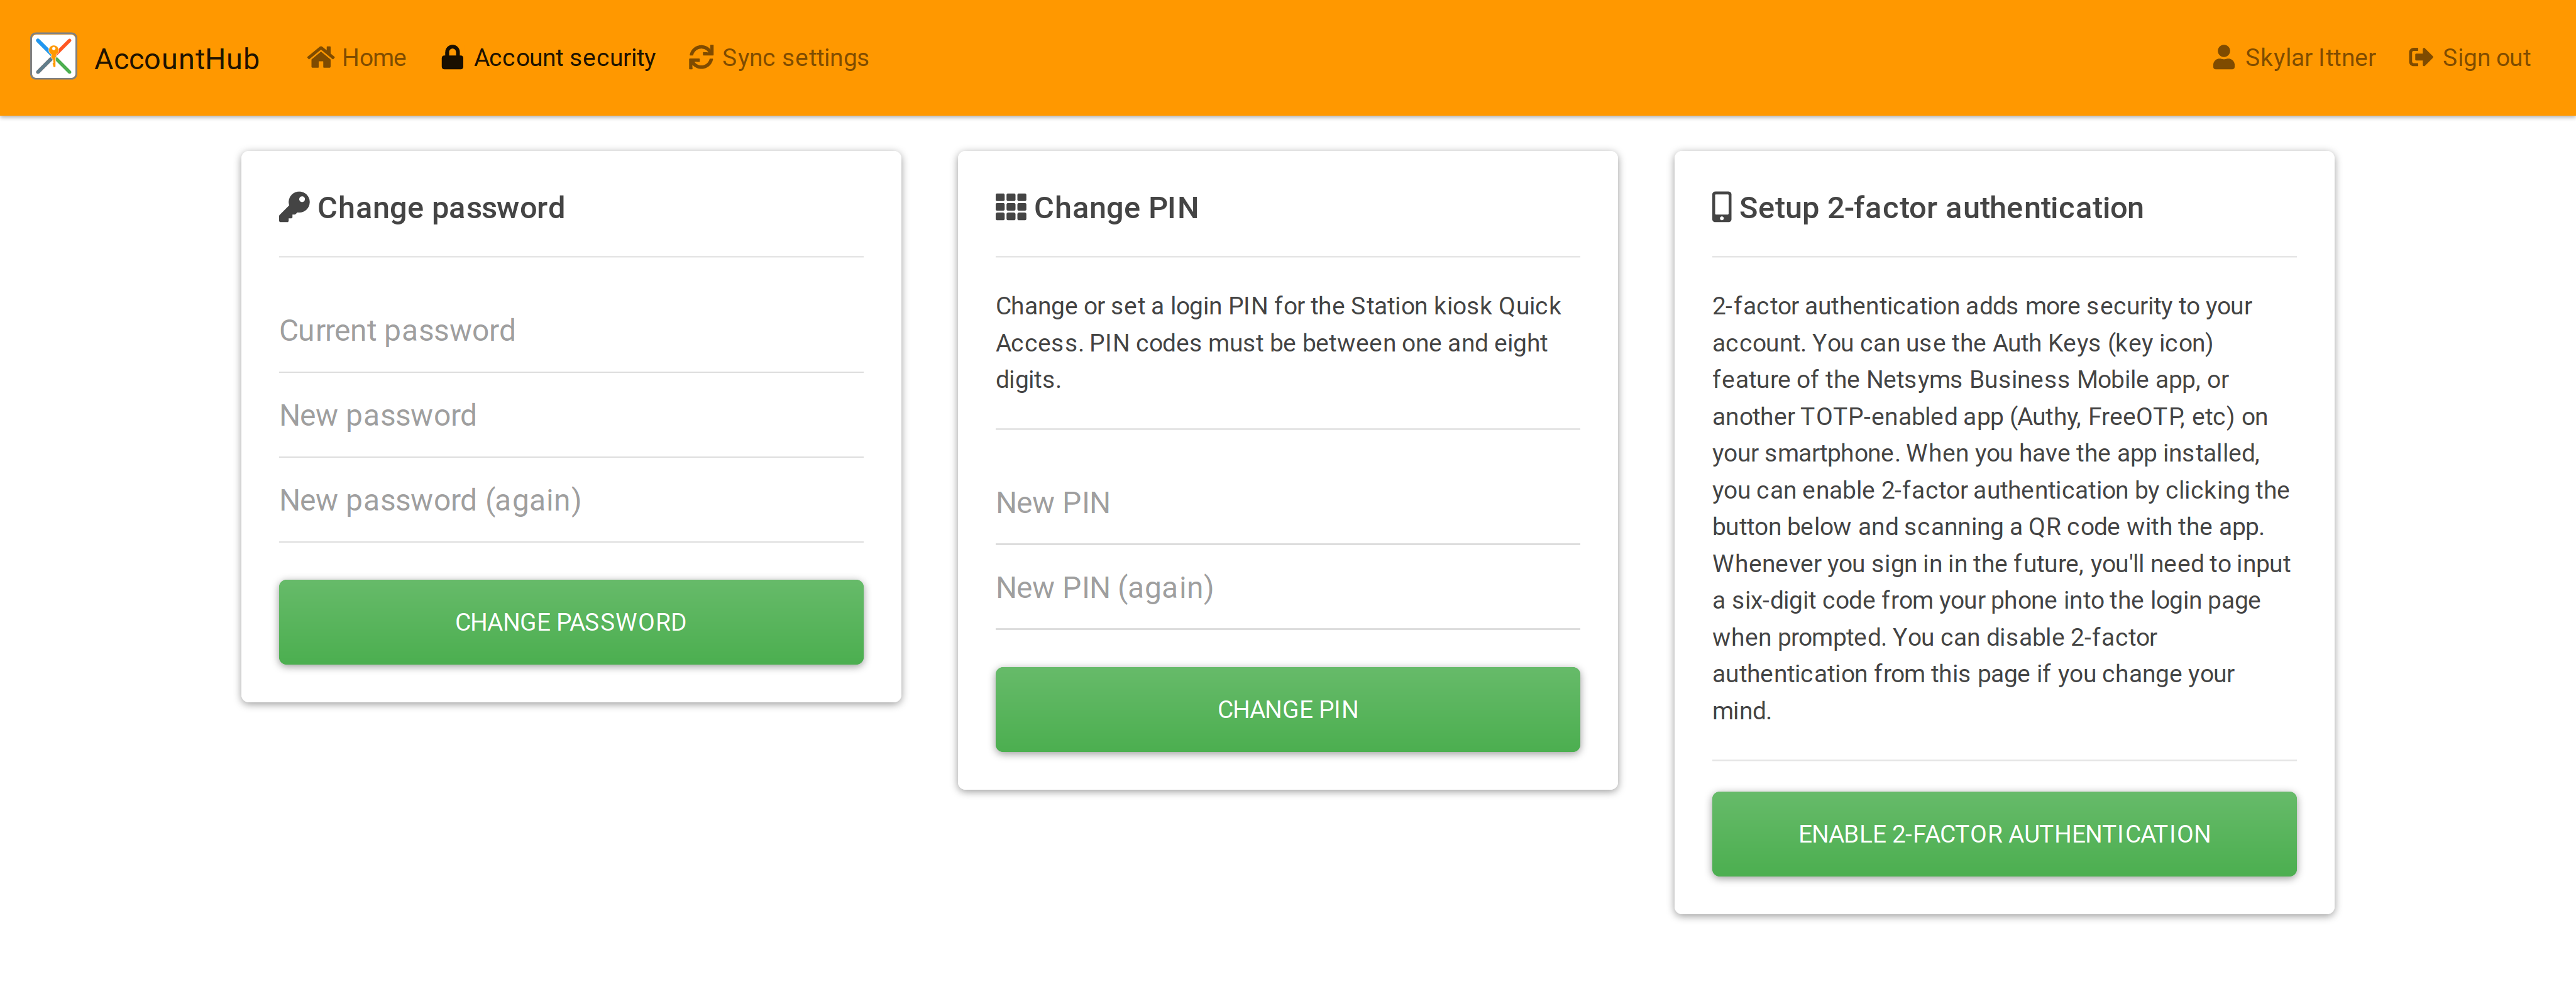Click the phone icon beside Setup 2-factor
The height and width of the screenshot is (1001, 2576).
[1721, 207]
